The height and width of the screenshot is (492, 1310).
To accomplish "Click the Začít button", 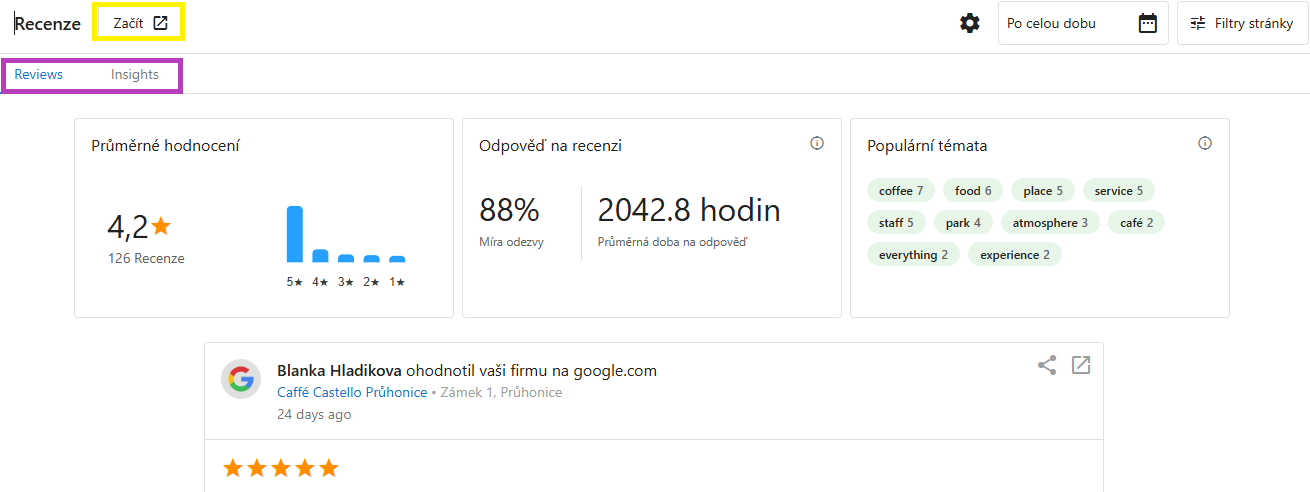I will click(129, 23).
